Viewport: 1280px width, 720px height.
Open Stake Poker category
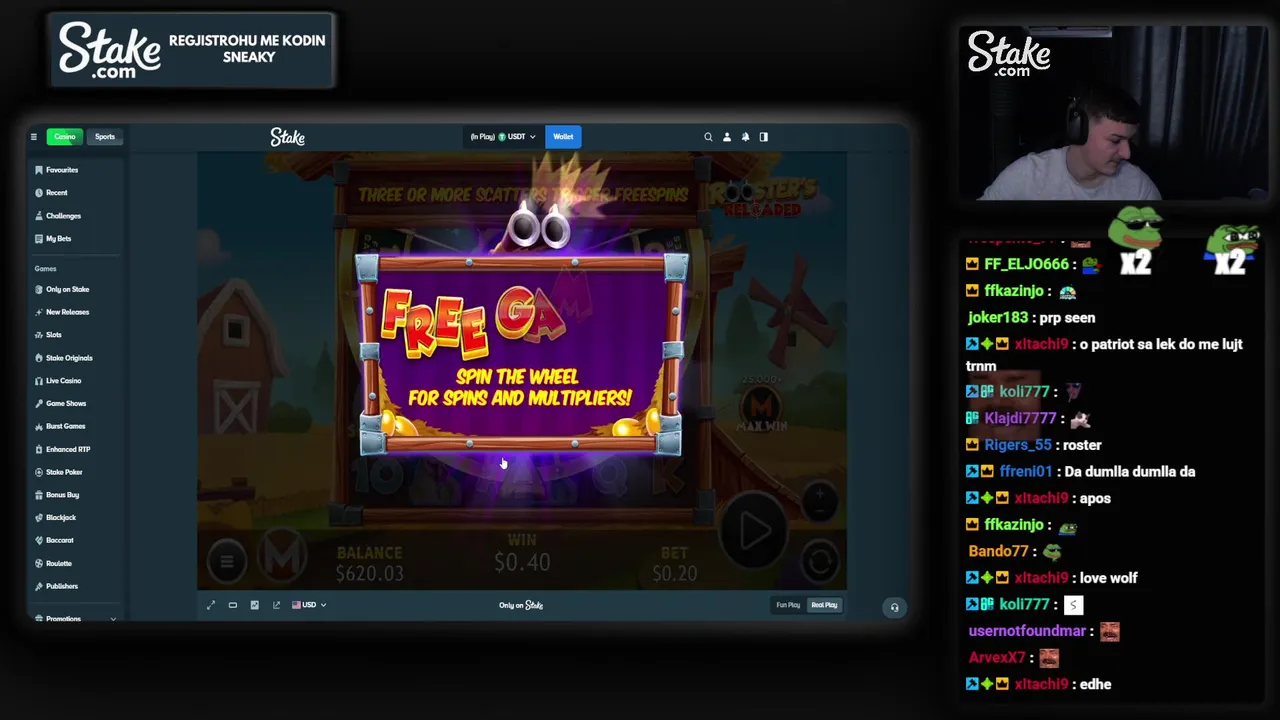pos(76,472)
